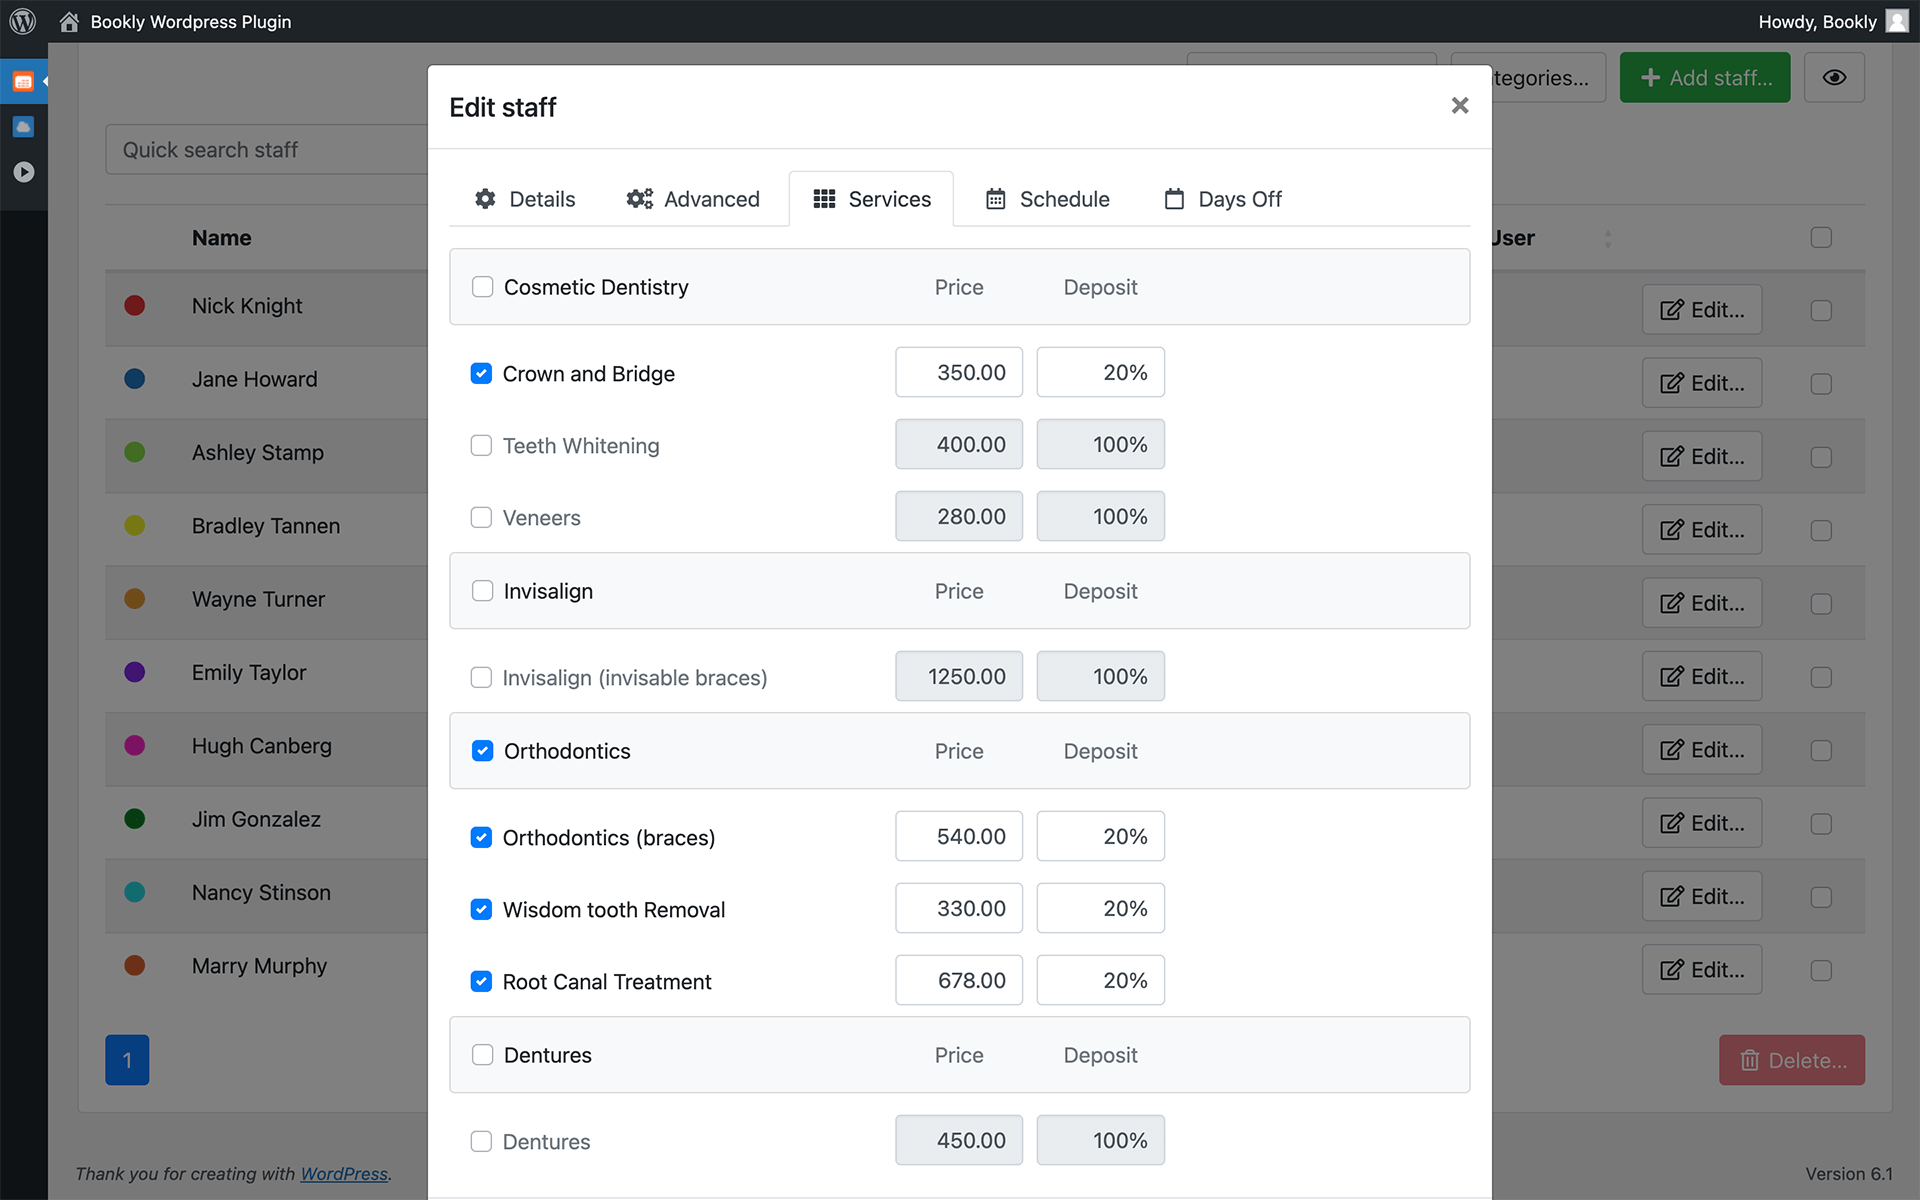Switch to the Advanced tab
The image size is (1920, 1200).
click(692, 199)
